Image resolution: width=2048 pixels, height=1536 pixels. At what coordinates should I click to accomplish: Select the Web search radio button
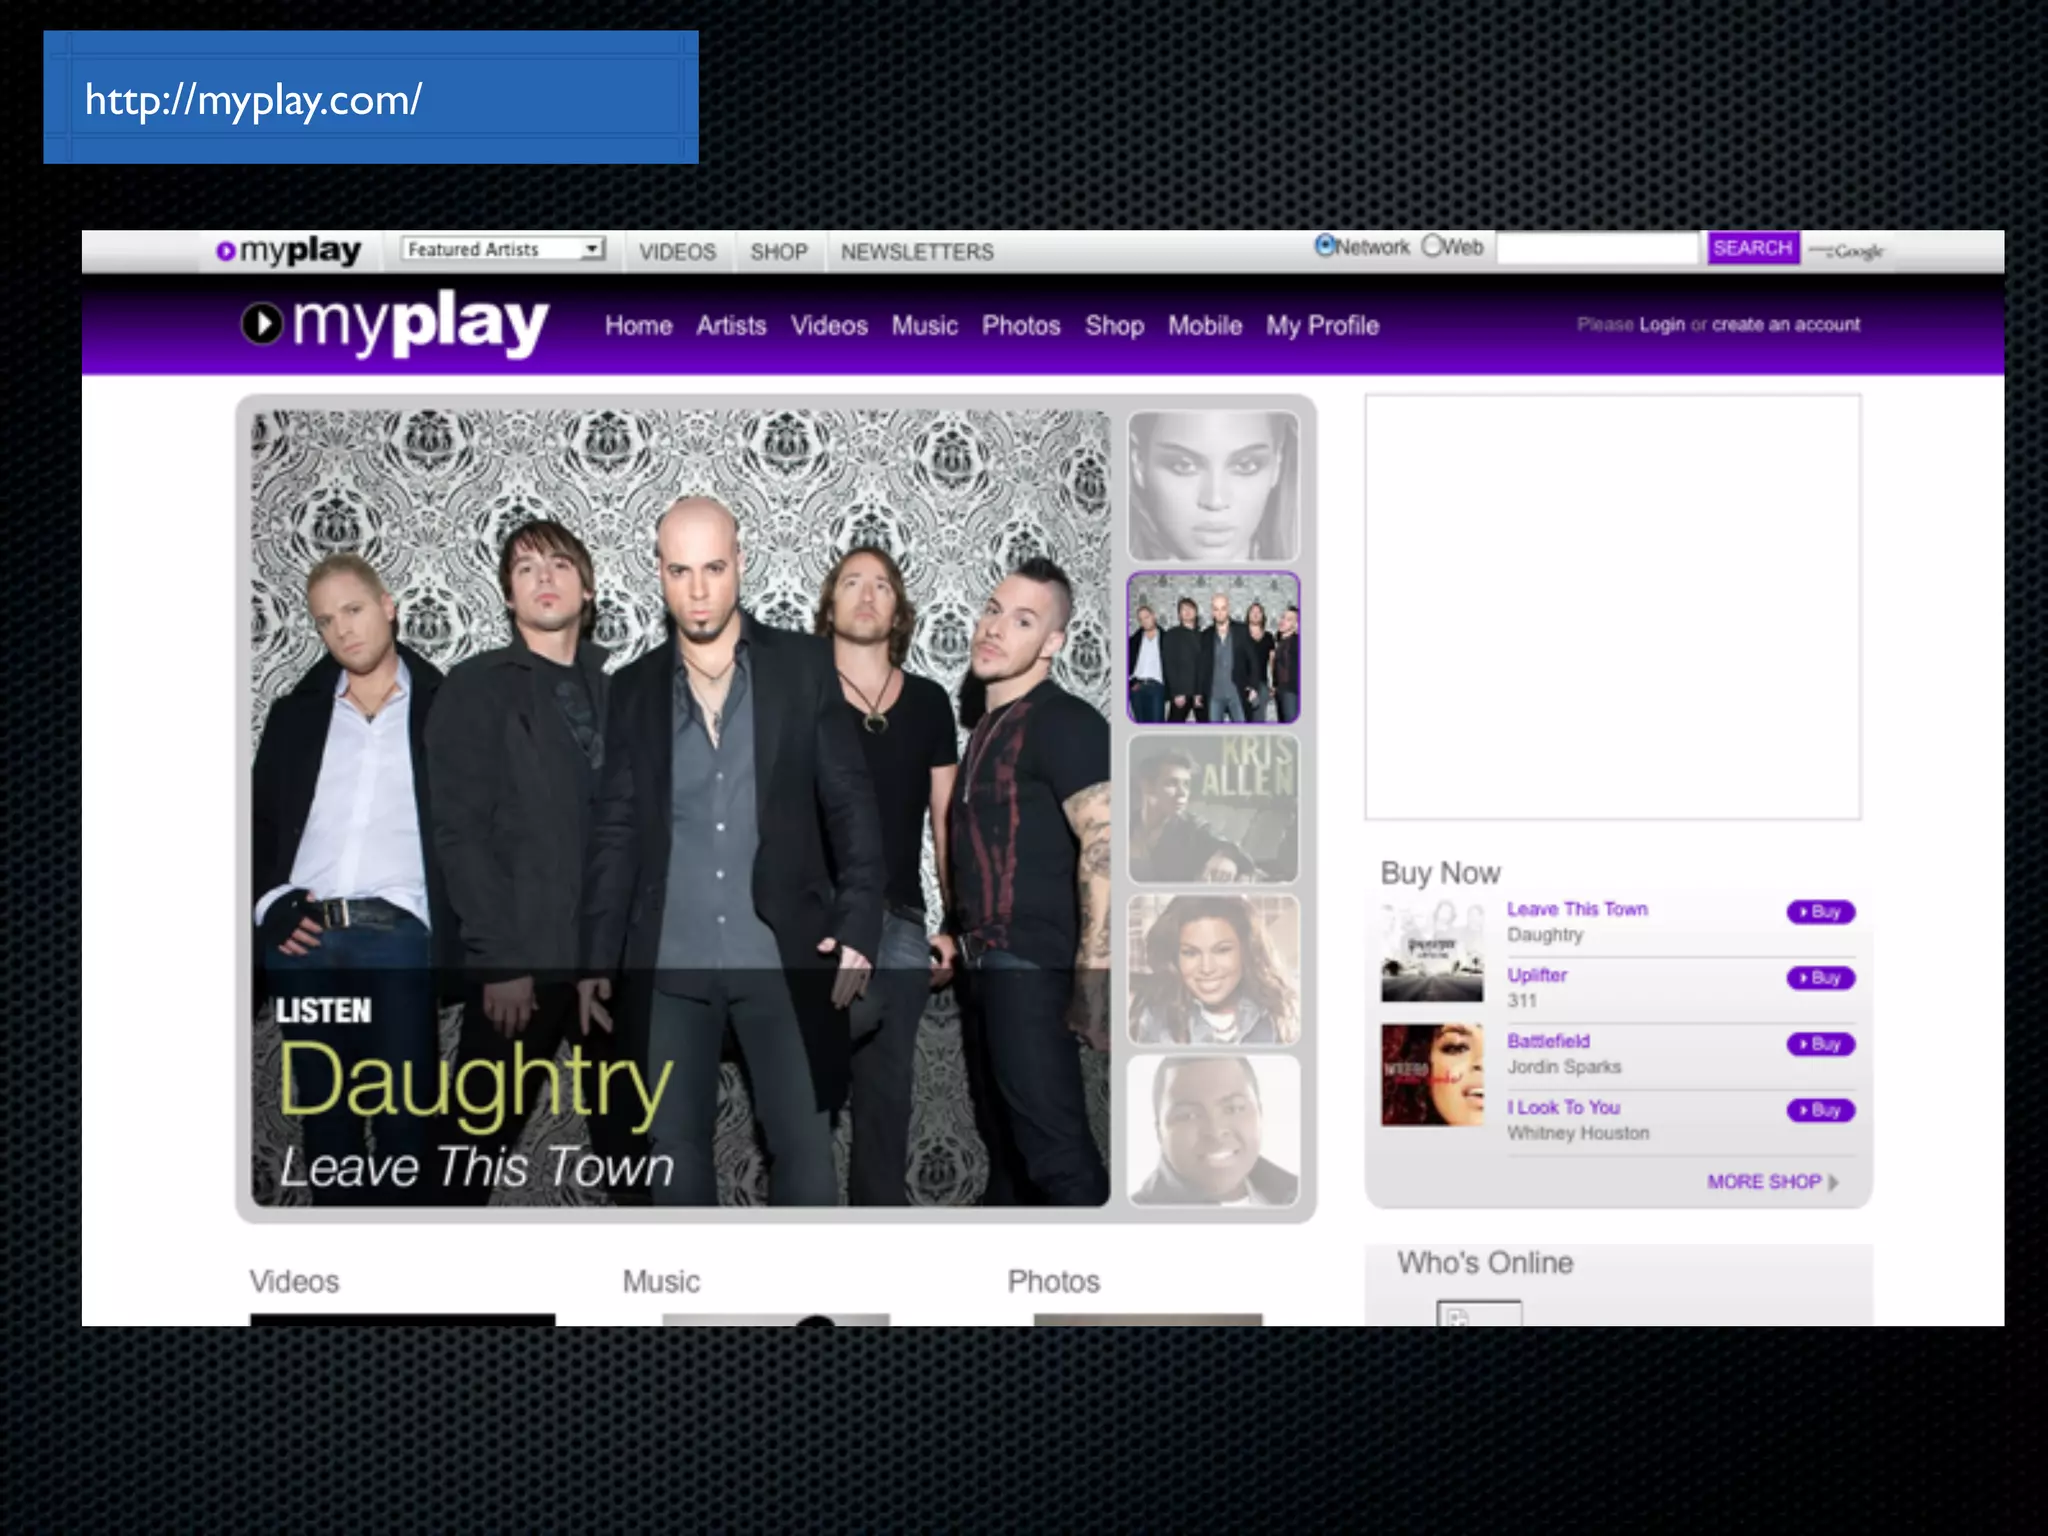coord(1432,245)
